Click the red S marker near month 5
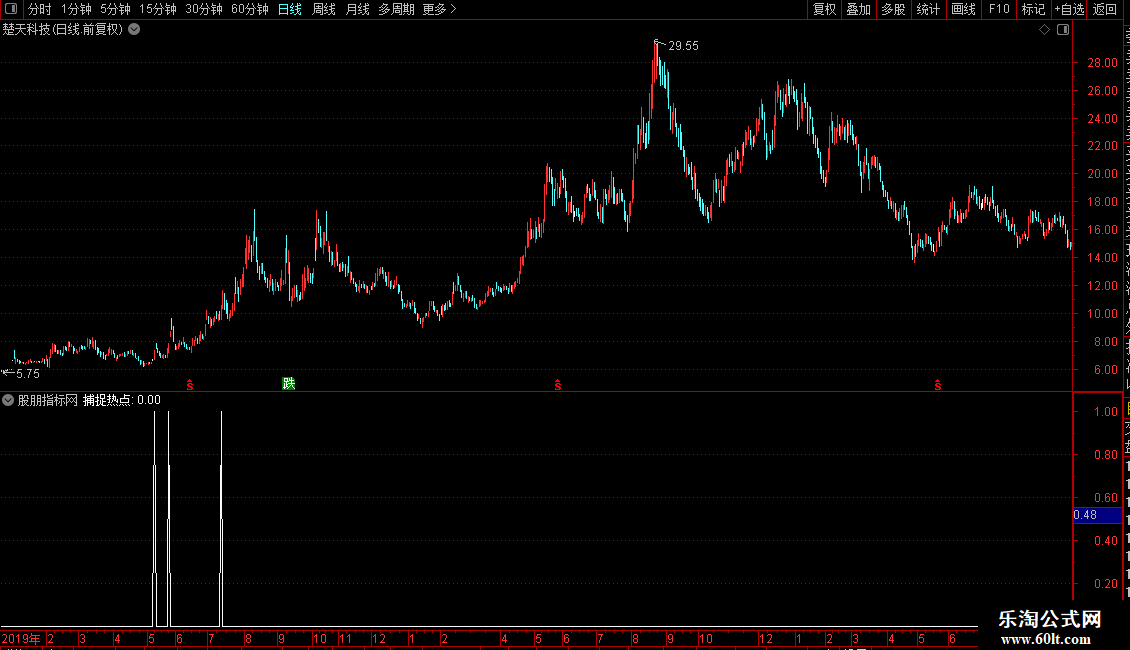1130x650 pixels. click(x=558, y=386)
